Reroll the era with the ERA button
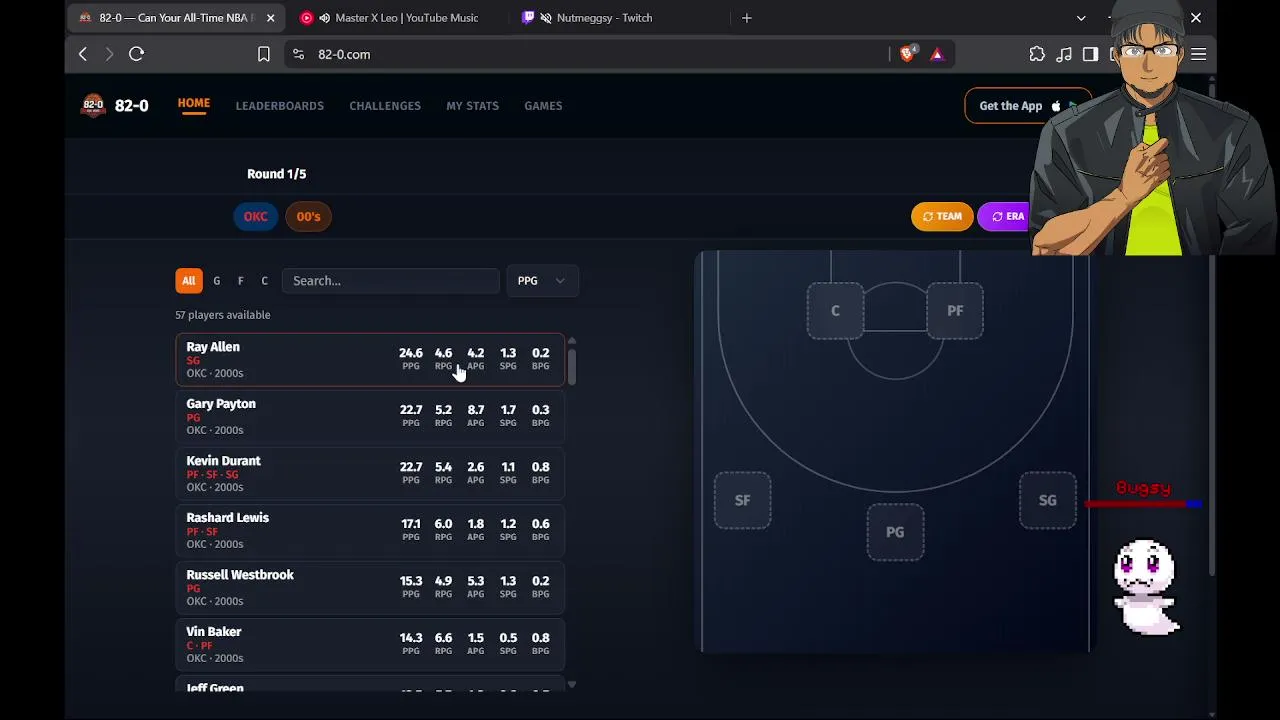This screenshot has height=720, width=1280. (1006, 216)
